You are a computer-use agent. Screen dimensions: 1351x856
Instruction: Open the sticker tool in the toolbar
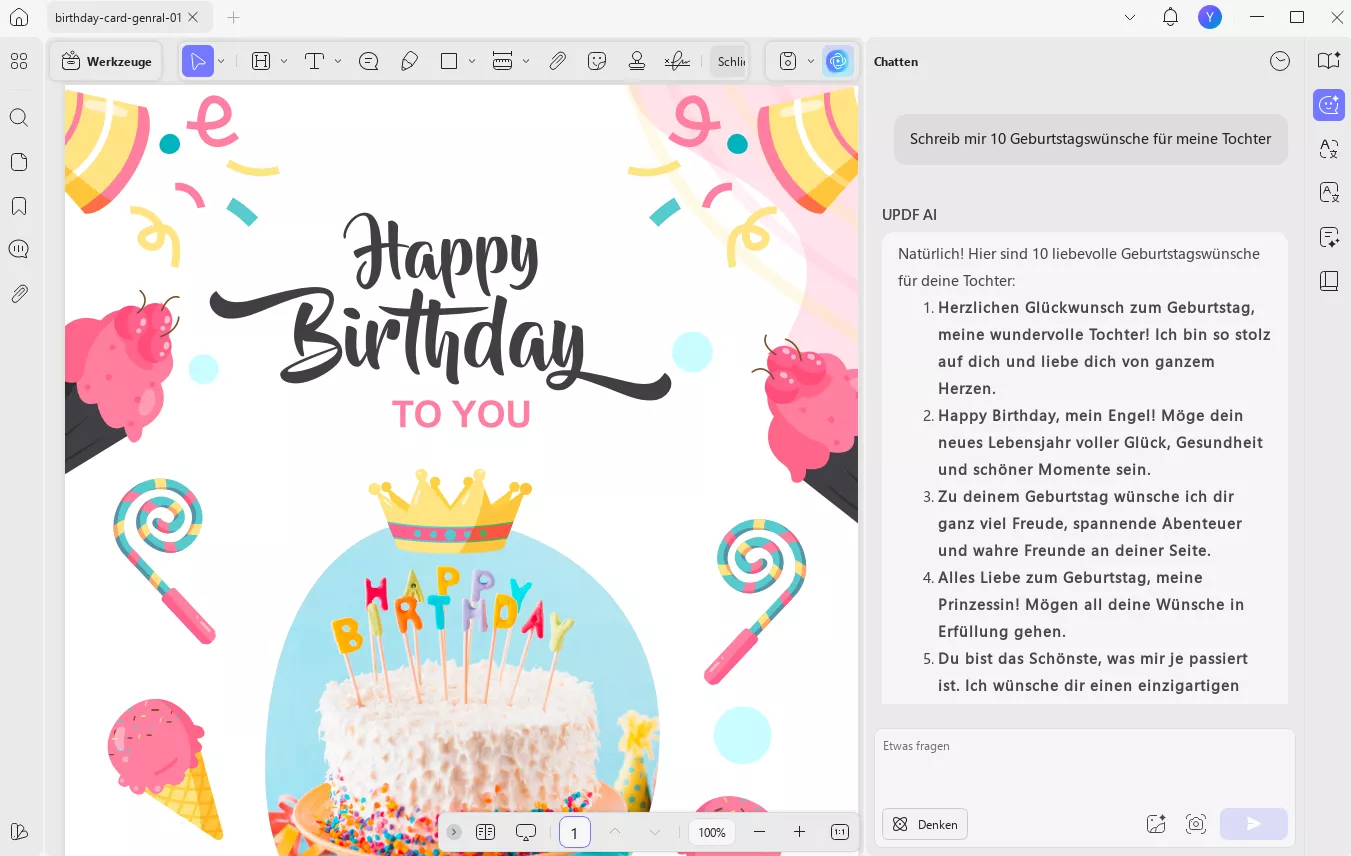coord(597,61)
